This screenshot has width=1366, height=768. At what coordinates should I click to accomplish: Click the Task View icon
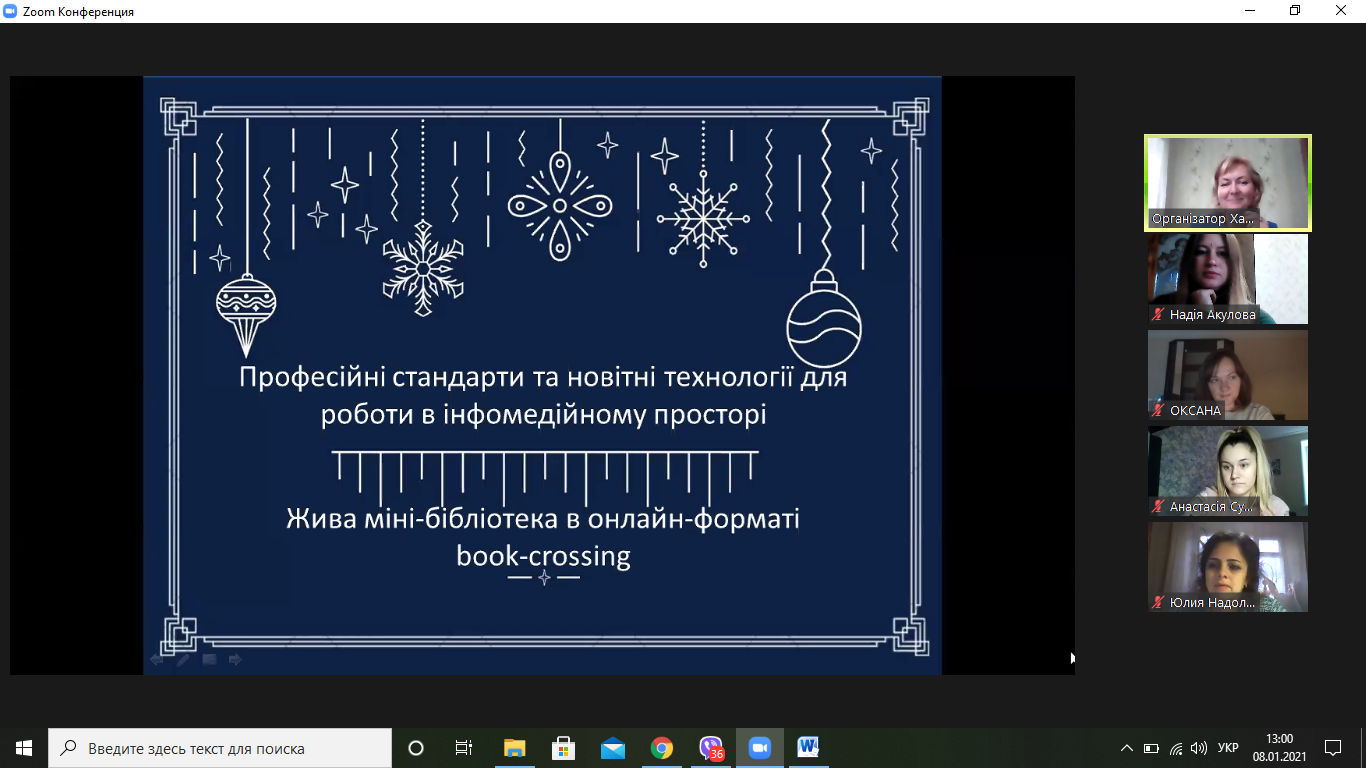464,748
